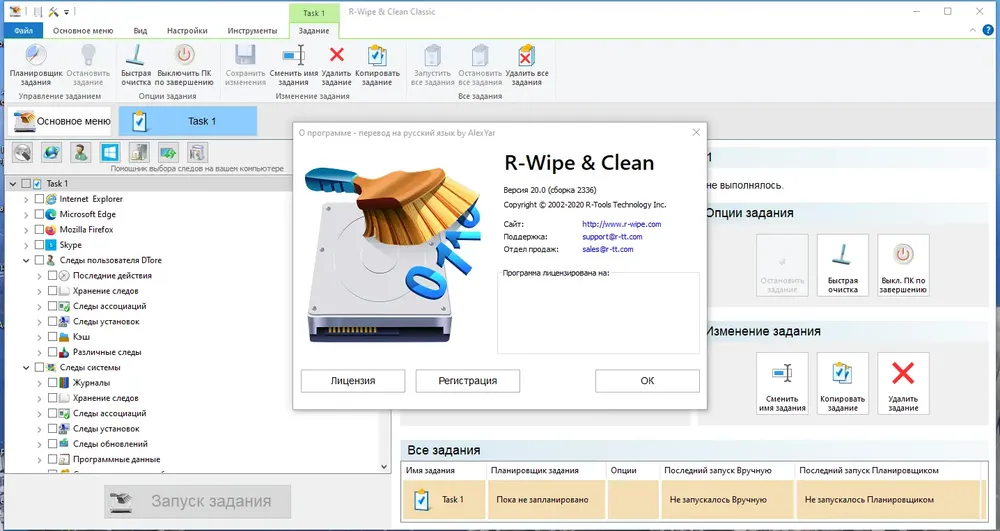Enable the Mozilla Firefox checkbox

[x=40, y=229]
